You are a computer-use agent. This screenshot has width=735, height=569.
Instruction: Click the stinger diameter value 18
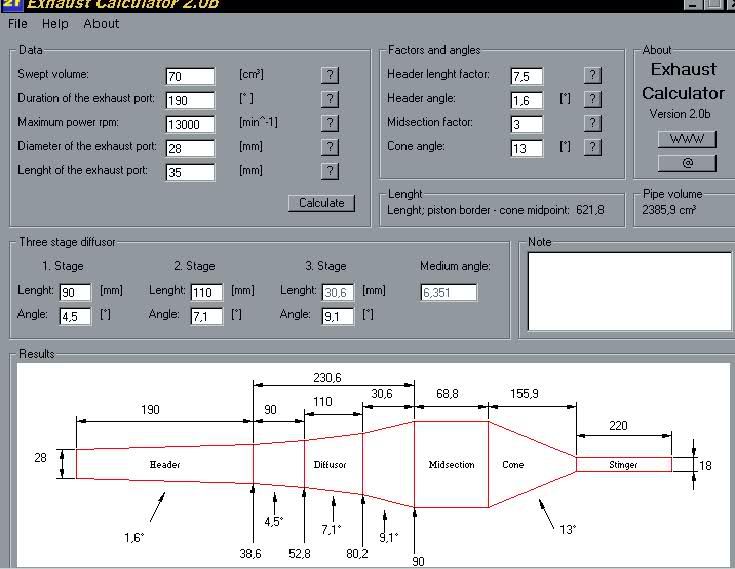click(x=705, y=465)
